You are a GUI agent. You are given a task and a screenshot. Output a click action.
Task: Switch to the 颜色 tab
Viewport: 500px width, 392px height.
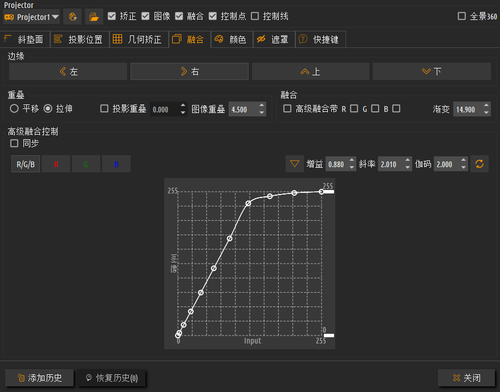tap(232, 39)
